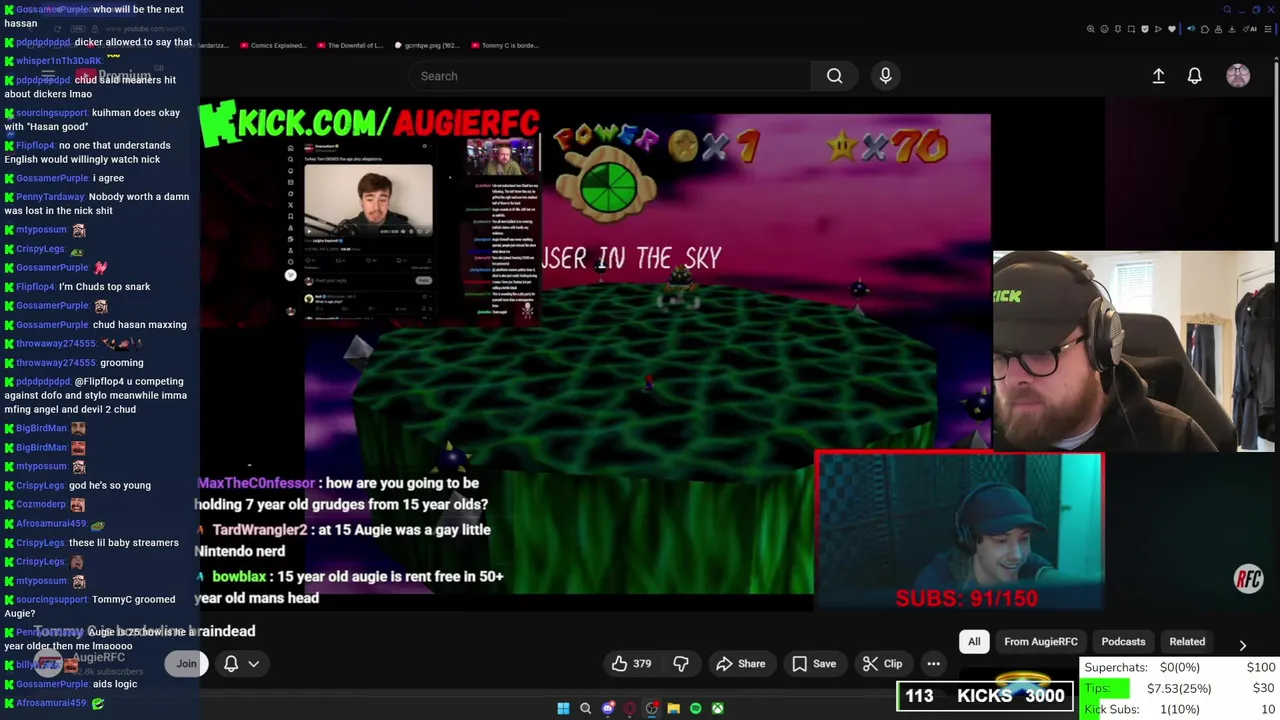The height and width of the screenshot is (720, 1280).
Task: Click the video title ending 'braindead'
Action: (x=145, y=631)
